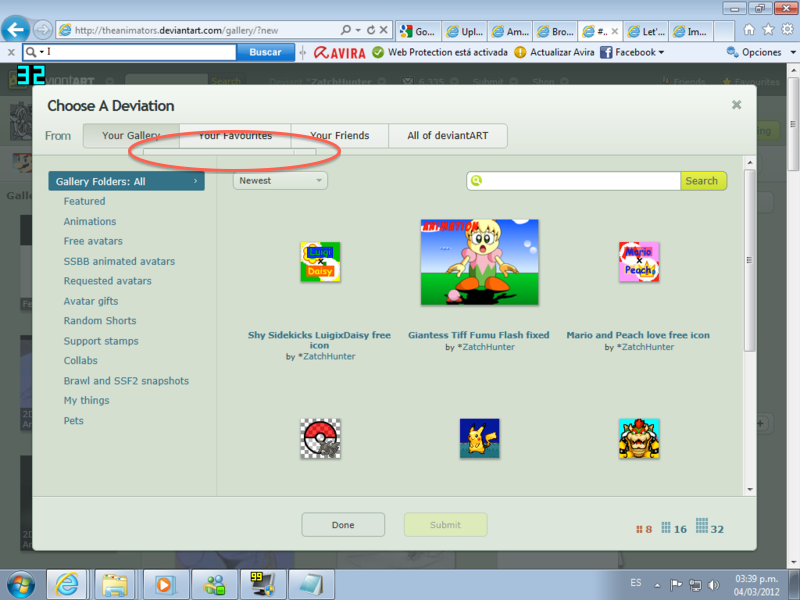Image resolution: width=800 pixels, height=600 pixels.
Task: Show hidden tray icons arrow
Action: 657,585
